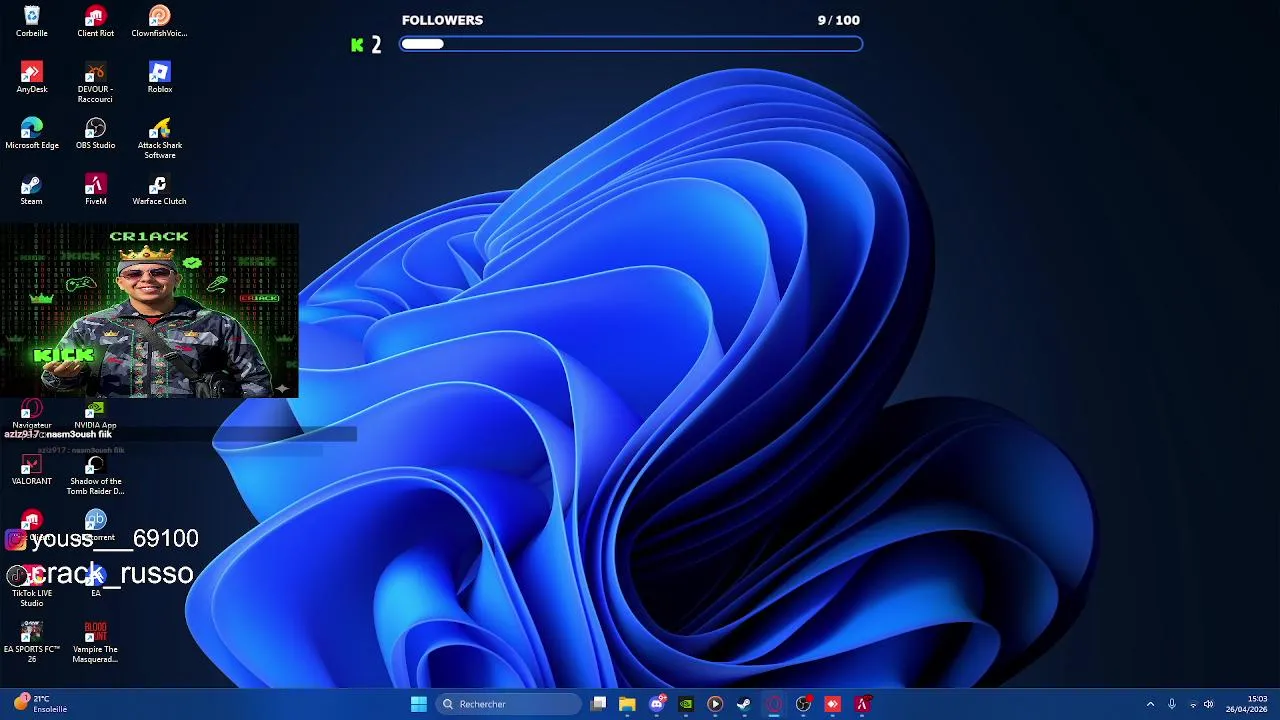The width and height of the screenshot is (1280, 720).
Task: Open Discord from the taskbar
Action: tap(657, 704)
